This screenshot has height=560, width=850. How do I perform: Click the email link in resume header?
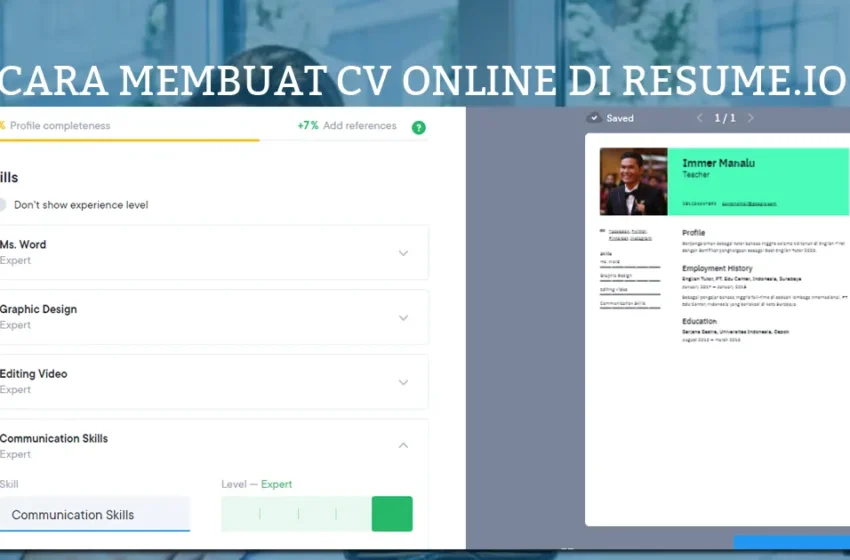(749, 204)
